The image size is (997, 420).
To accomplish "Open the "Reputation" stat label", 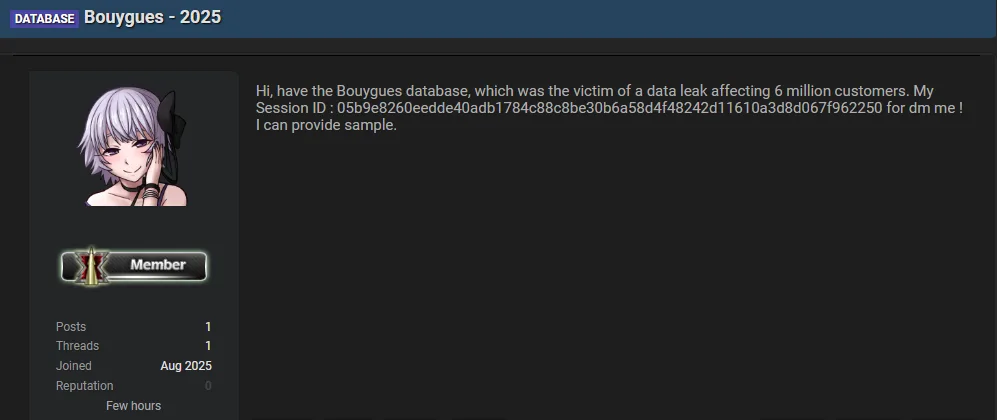I will click(x=84, y=386).
